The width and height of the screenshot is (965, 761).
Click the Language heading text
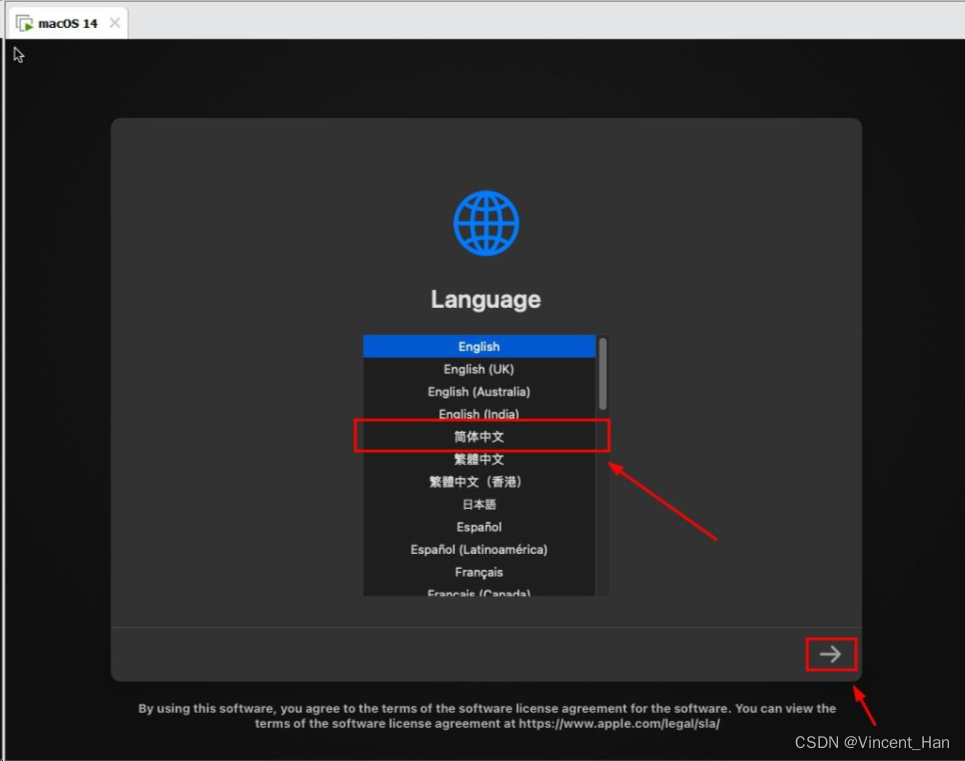click(486, 300)
